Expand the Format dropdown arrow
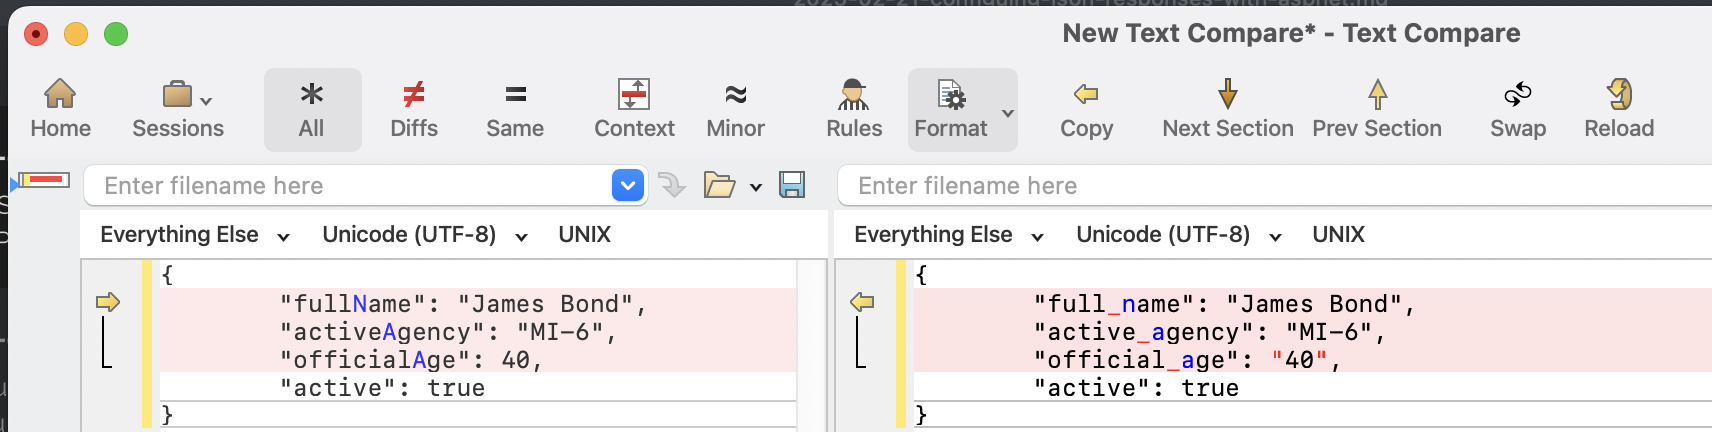 point(1008,113)
